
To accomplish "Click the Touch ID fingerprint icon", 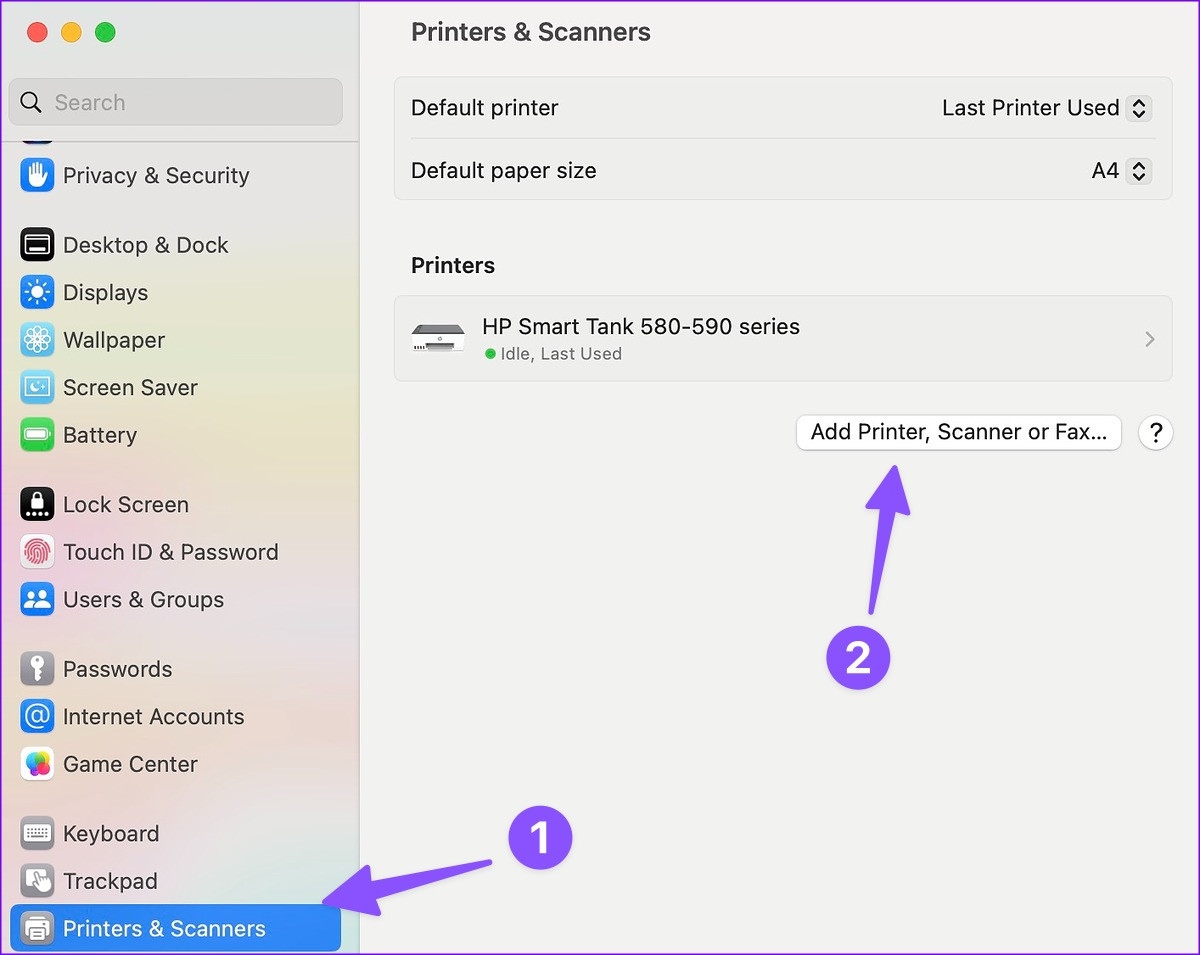I will coord(37,552).
